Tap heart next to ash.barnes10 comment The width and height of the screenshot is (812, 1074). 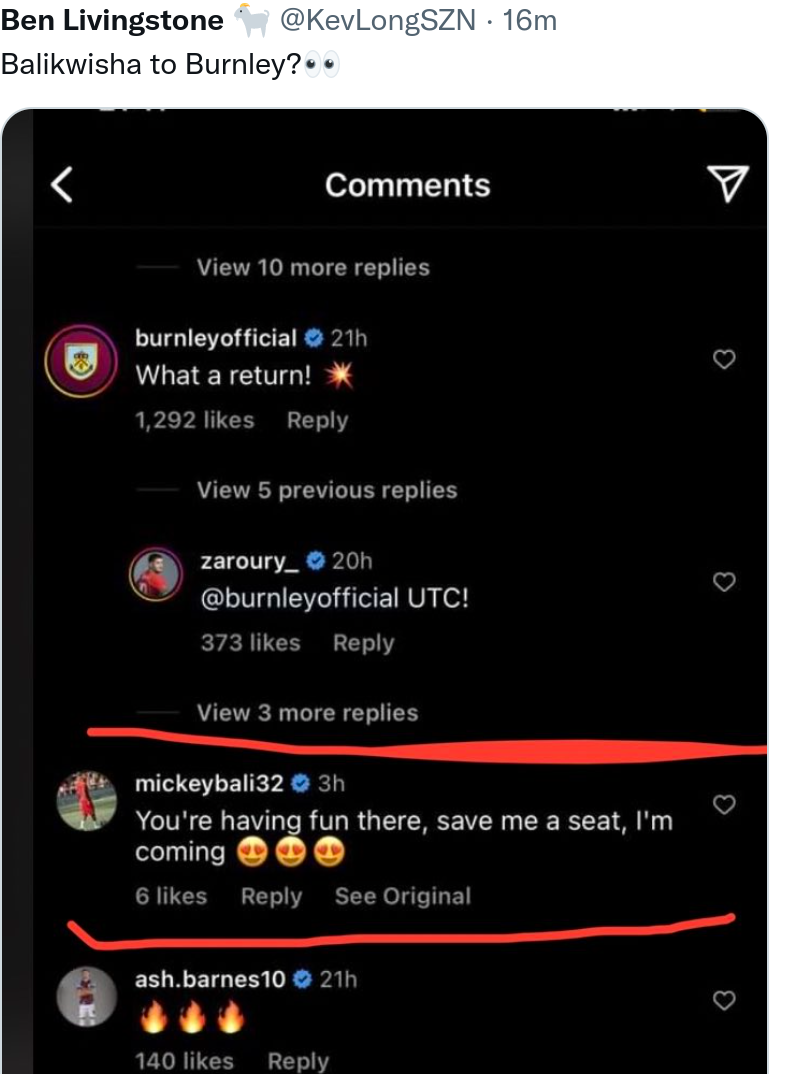point(725,1000)
